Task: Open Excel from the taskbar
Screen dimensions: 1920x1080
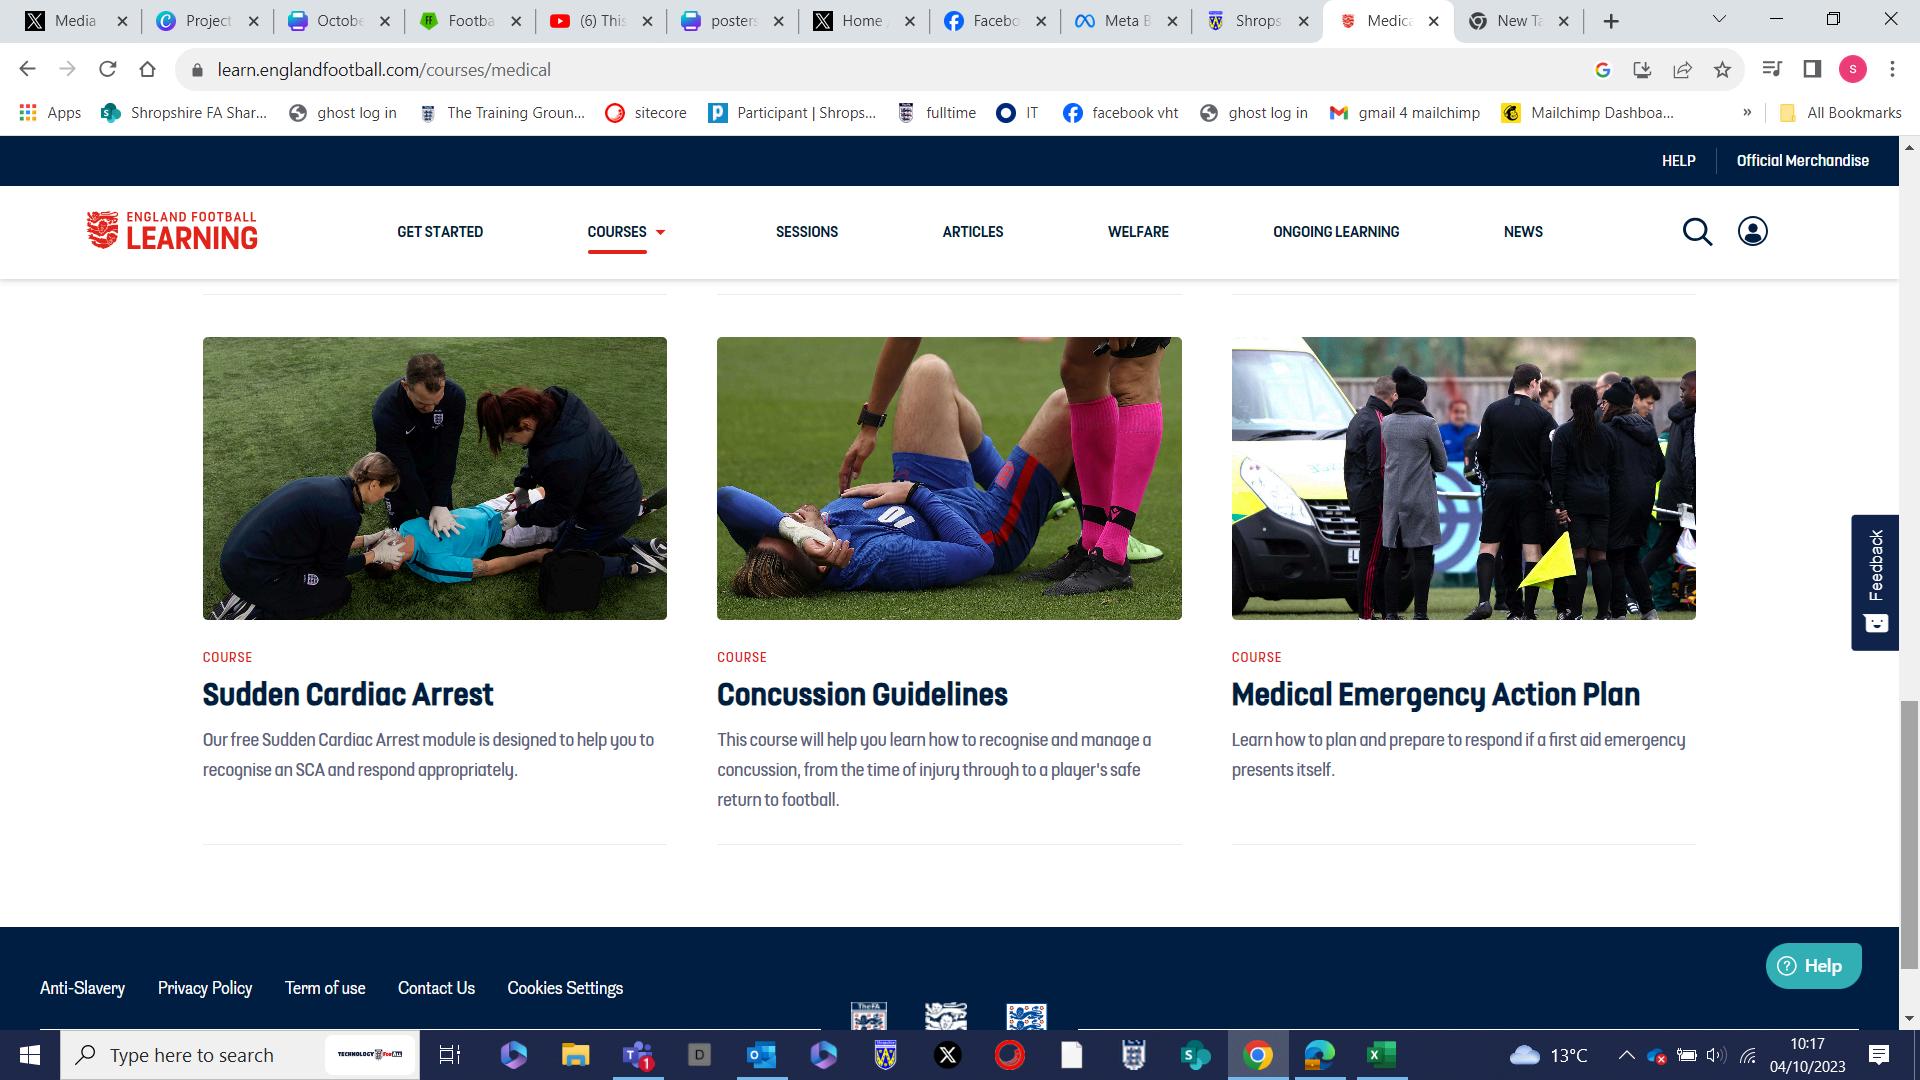Action: tap(1381, 1055)
